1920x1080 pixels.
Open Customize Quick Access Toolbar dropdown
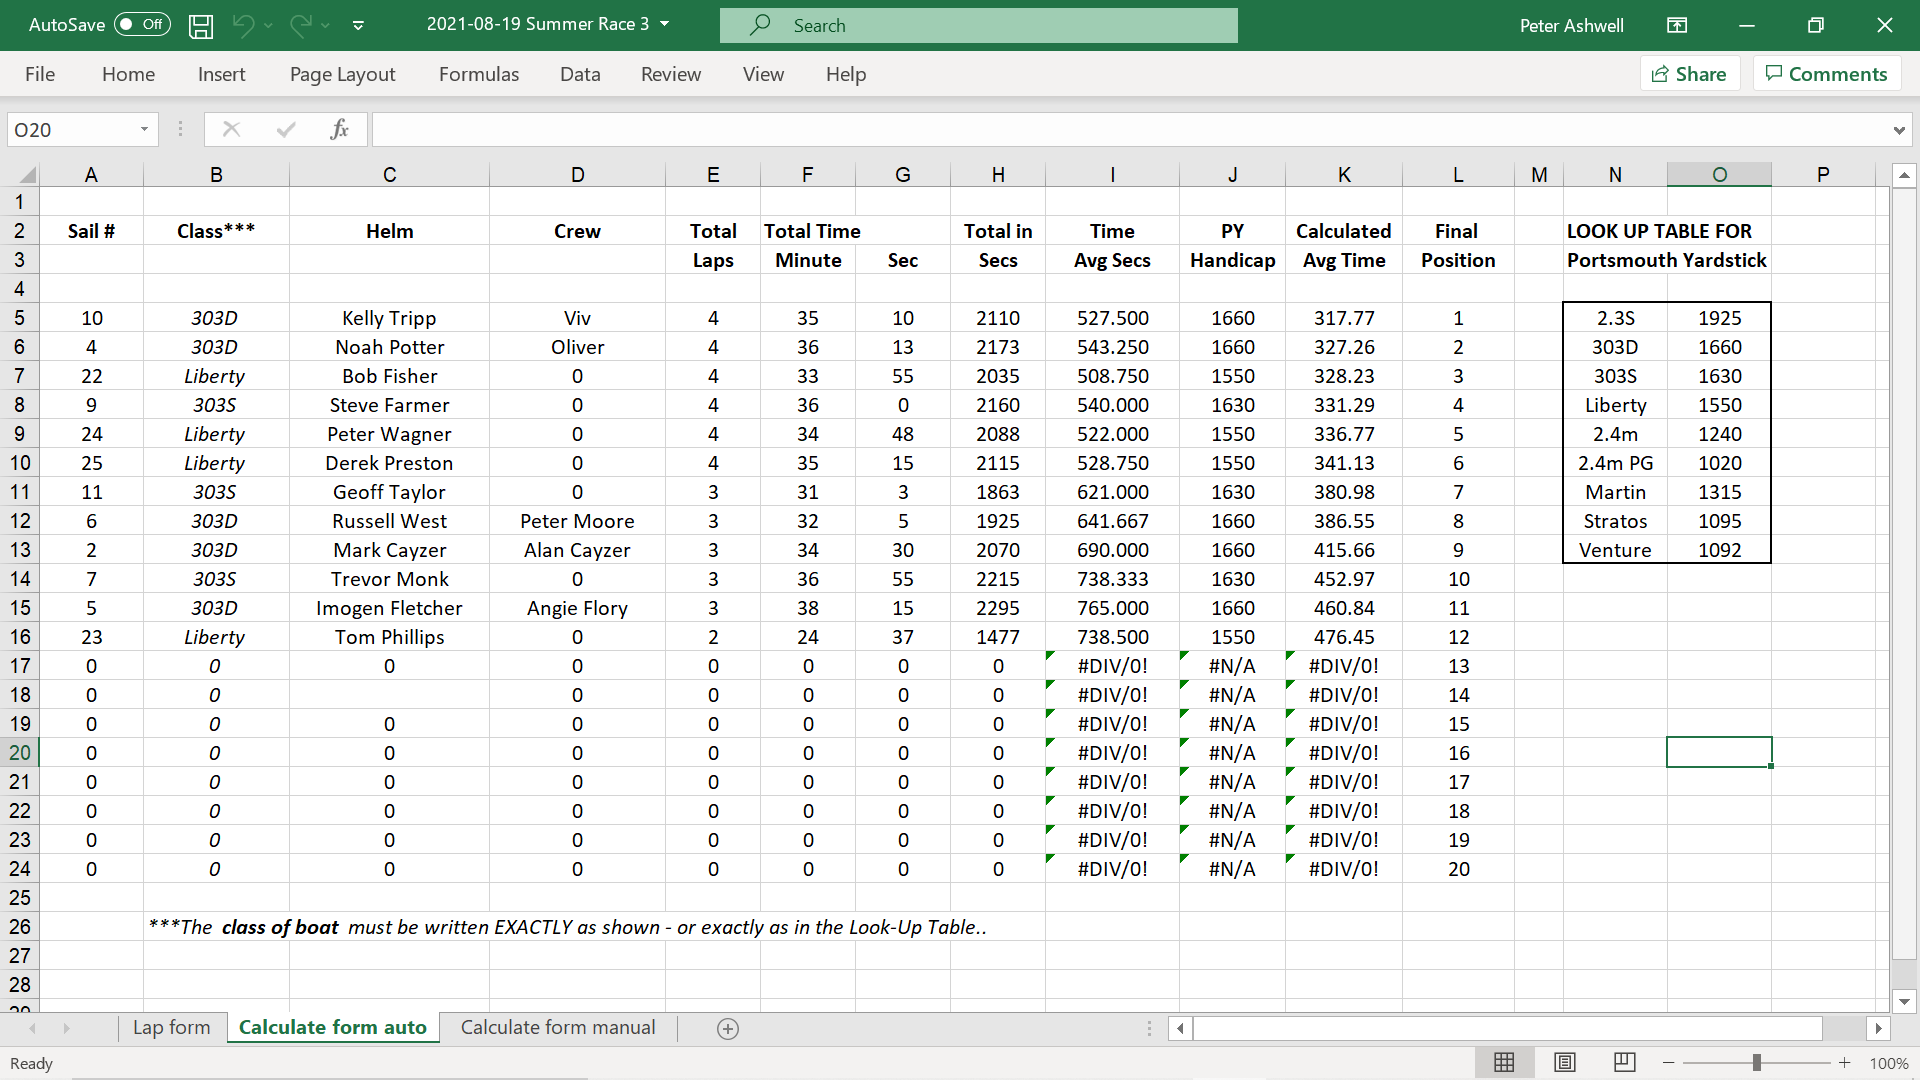coord(358,26)
